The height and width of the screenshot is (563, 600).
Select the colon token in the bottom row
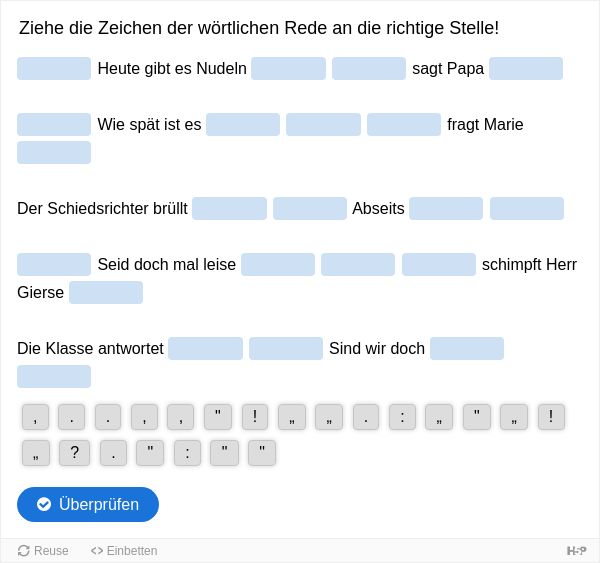pos(188,453)
